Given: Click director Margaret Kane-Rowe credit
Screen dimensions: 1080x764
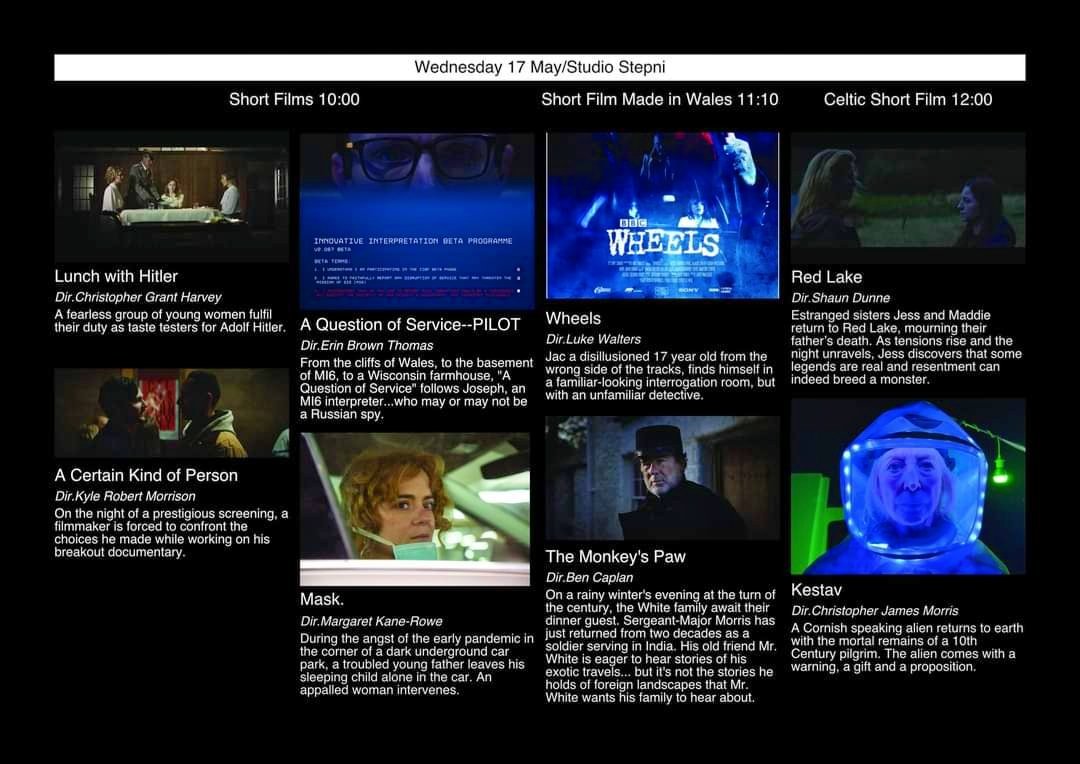Looking at the screenshot, I should click(371, 621).
